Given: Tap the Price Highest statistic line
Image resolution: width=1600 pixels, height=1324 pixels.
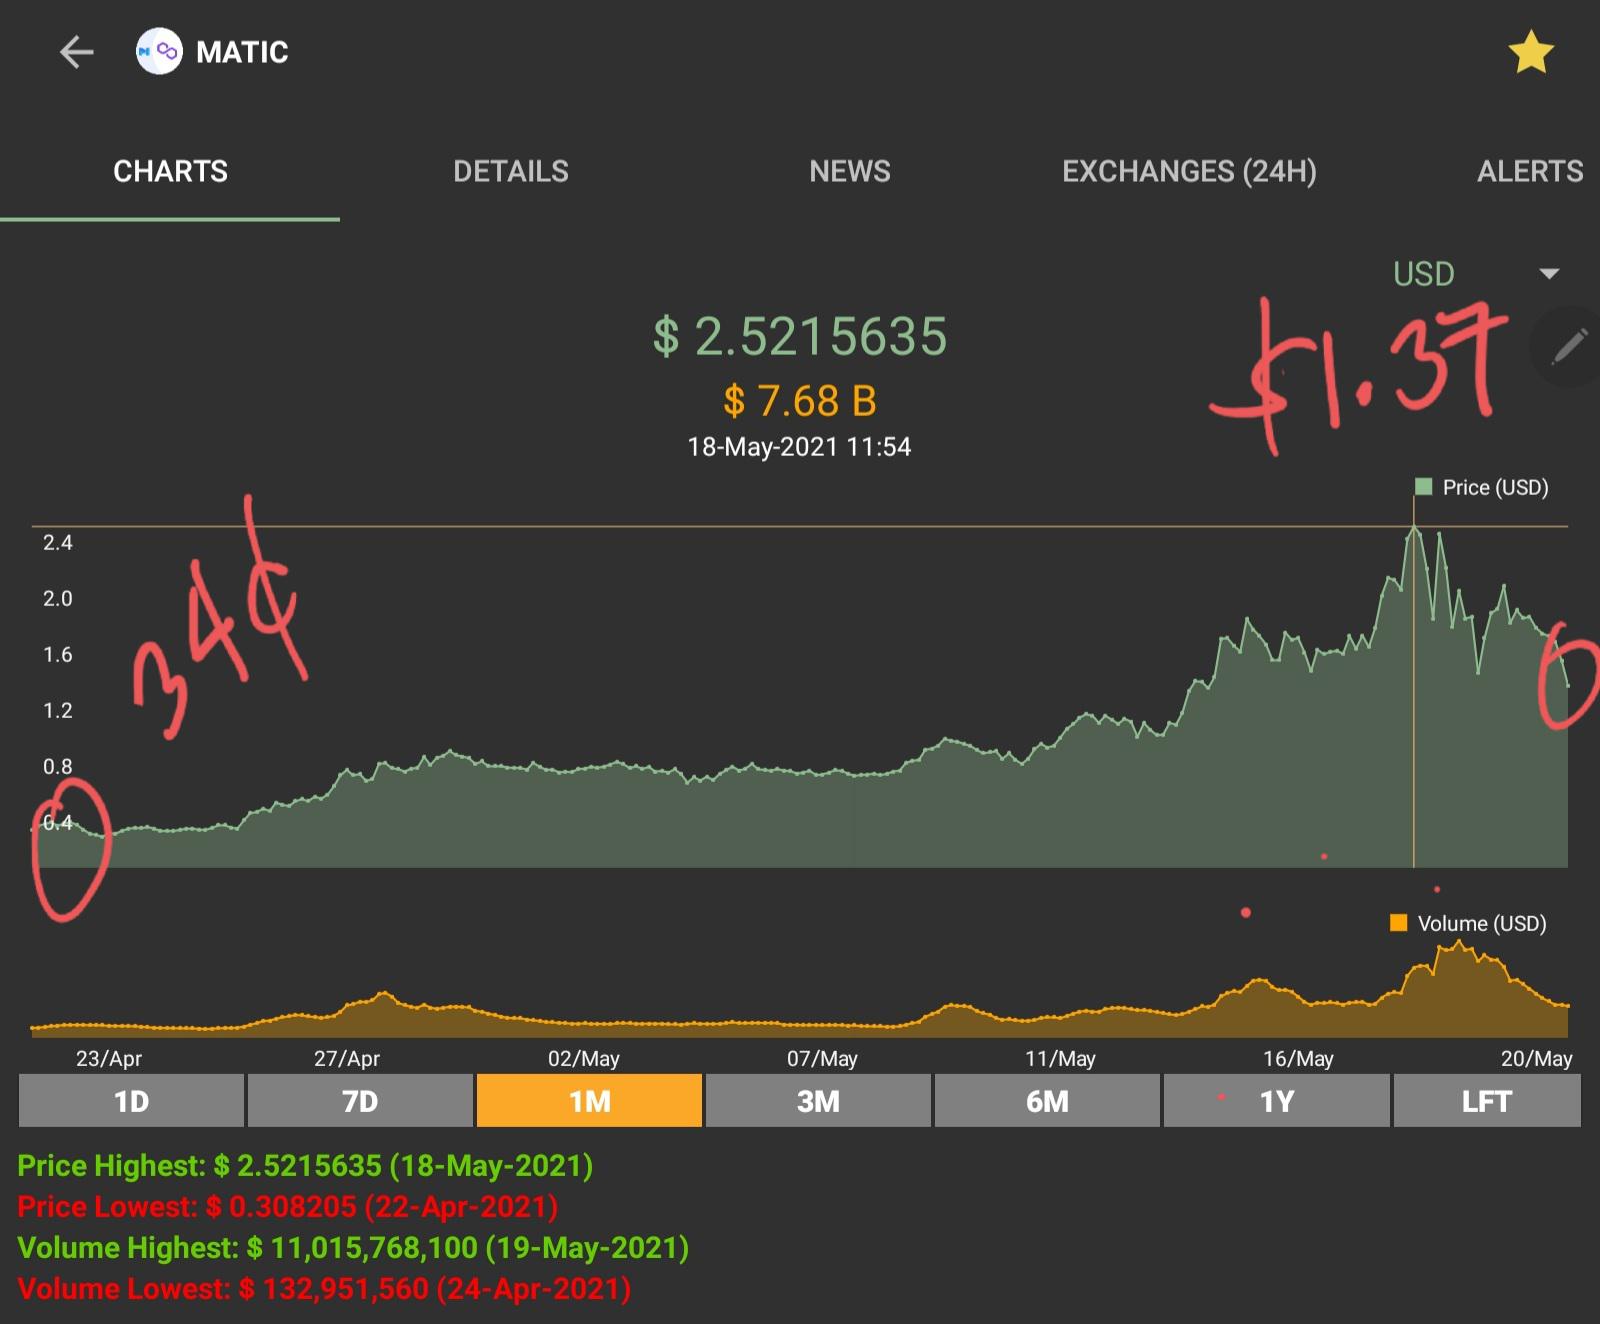Looking at the screenshot, I should pyautogui.click(x=305, y=1165).
